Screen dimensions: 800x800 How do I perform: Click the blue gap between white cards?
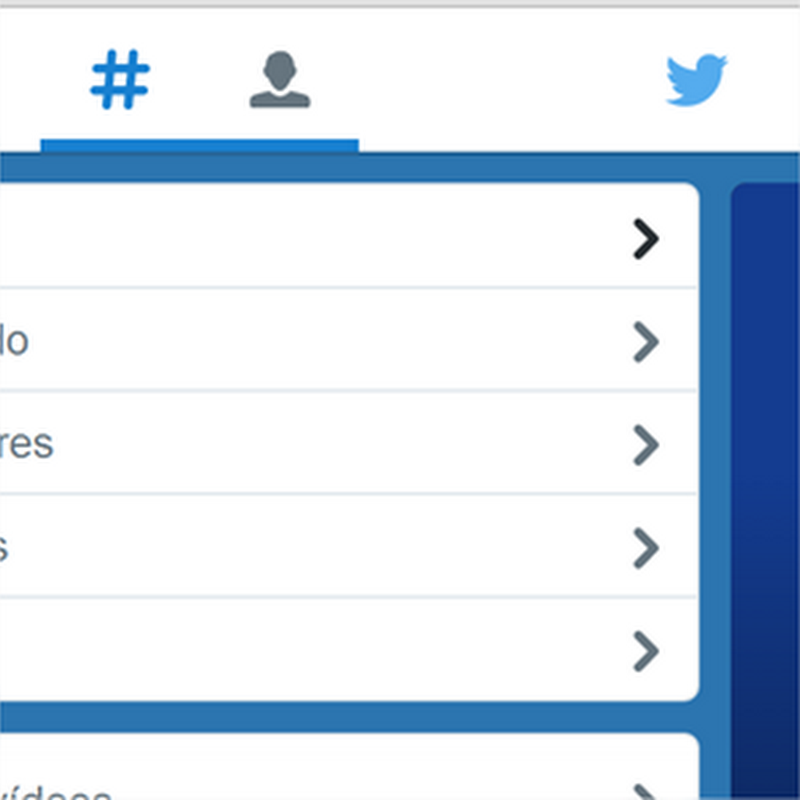pos(349,717)
